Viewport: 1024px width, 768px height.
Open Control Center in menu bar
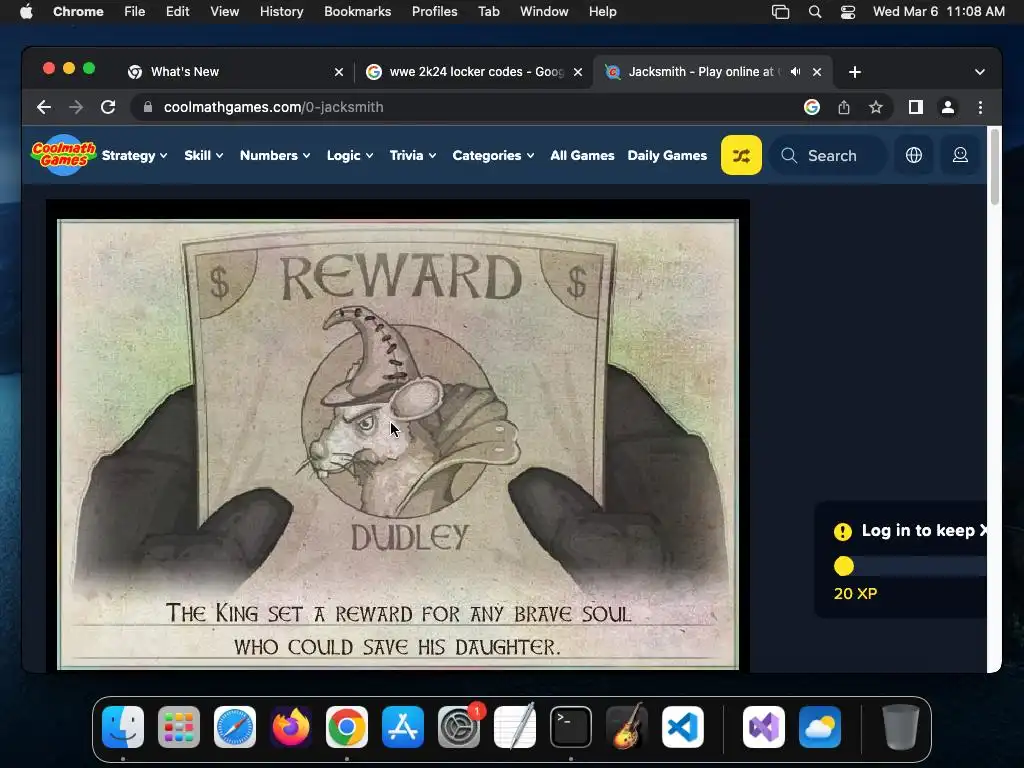click(848, 12)
